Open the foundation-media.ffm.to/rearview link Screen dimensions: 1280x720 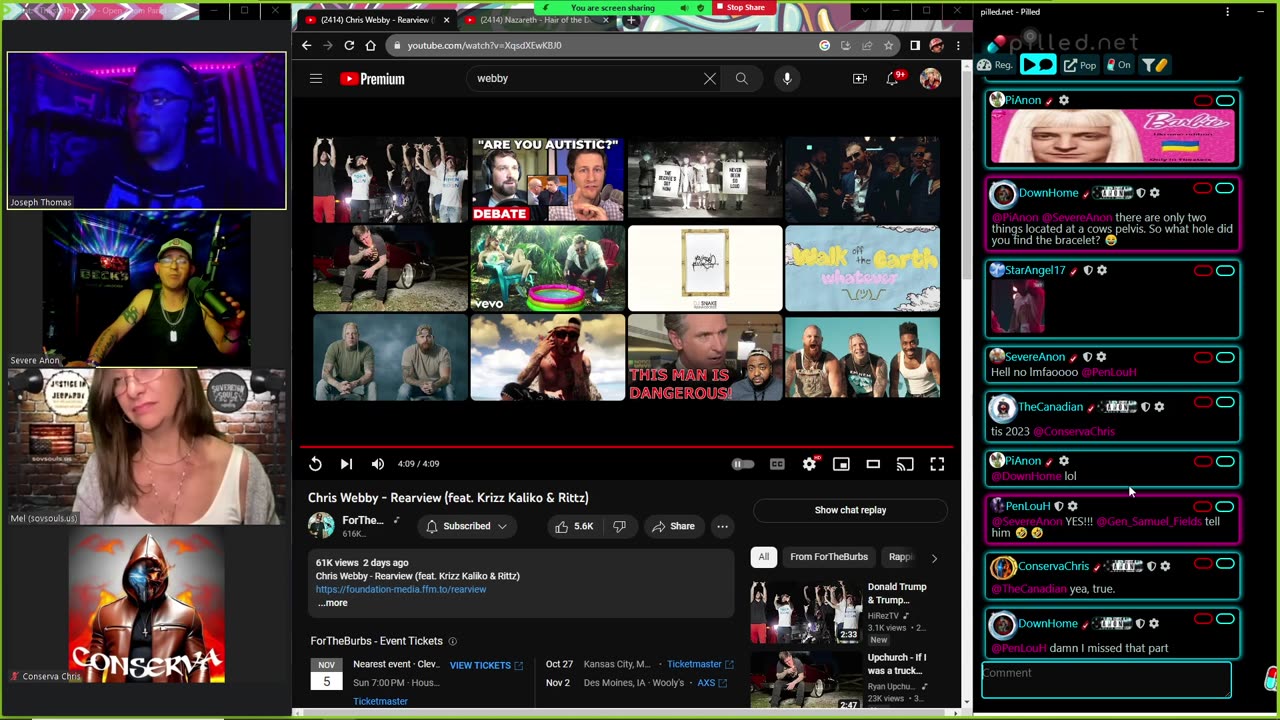pos(401,589)
